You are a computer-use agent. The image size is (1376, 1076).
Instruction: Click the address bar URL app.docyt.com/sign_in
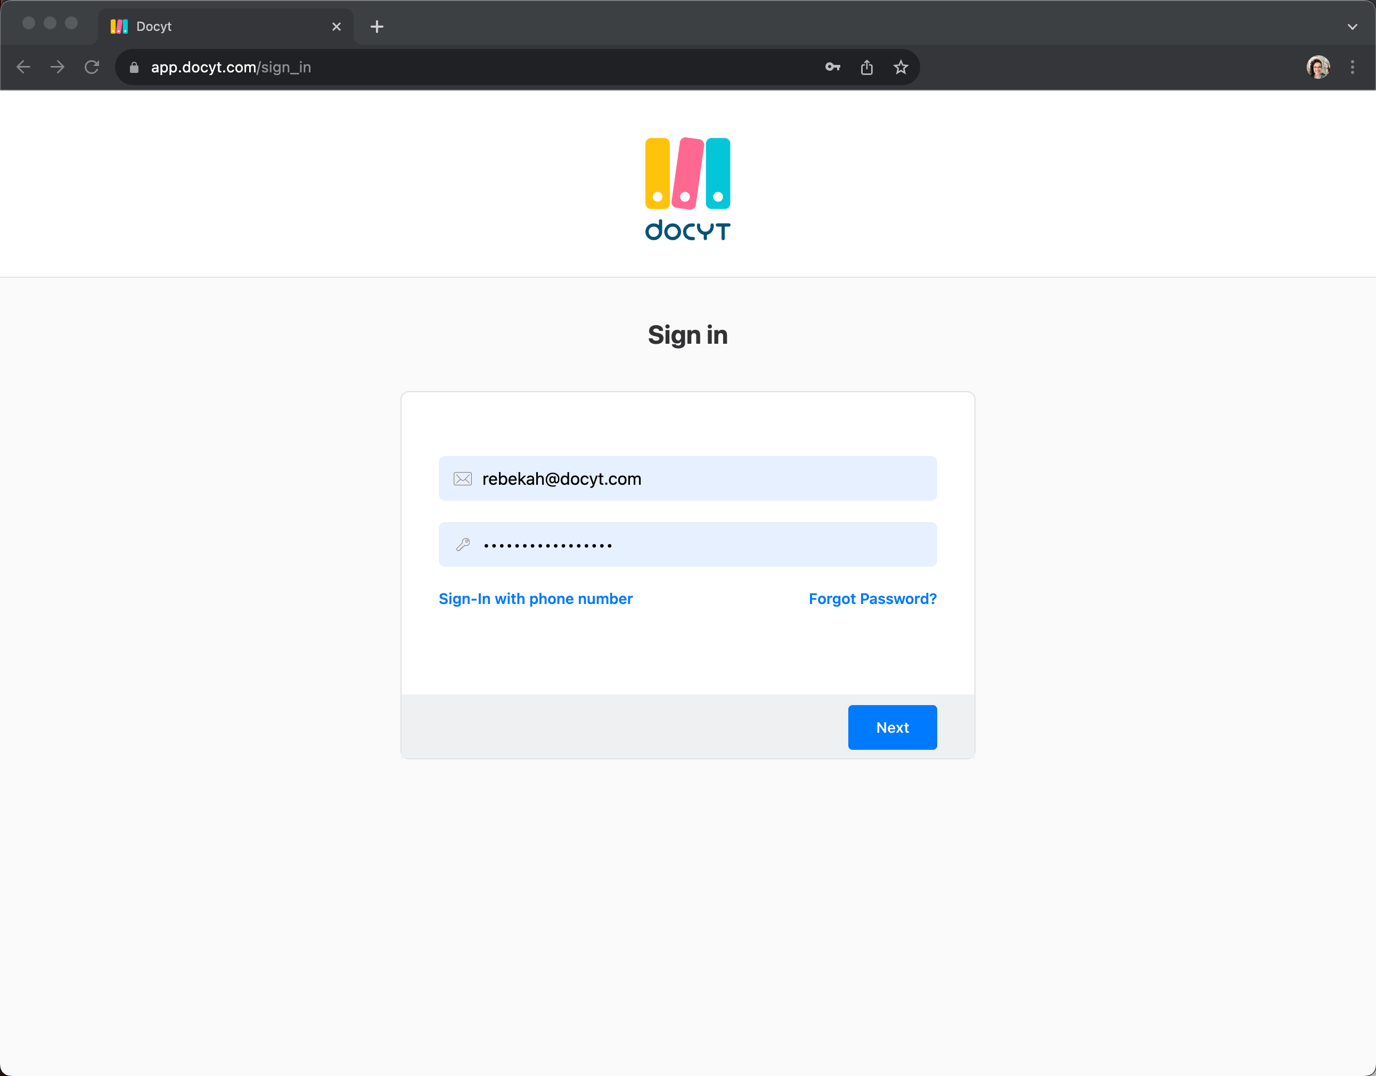tap(231, 67)
